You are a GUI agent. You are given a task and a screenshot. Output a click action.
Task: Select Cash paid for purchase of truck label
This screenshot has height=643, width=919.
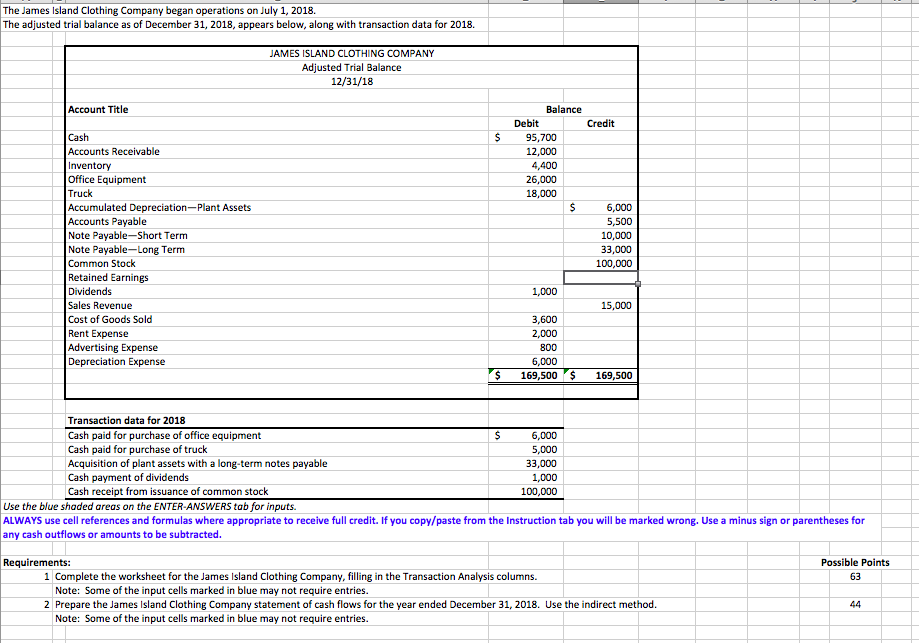[138, 450]
